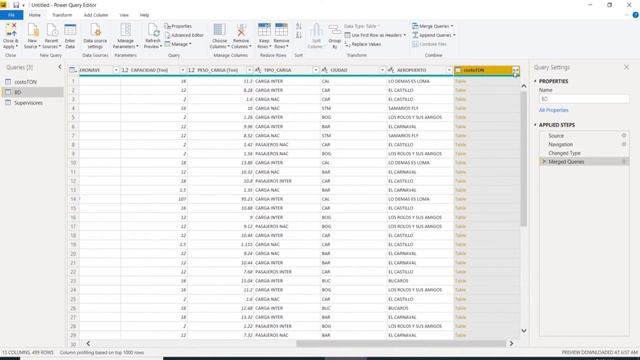Click the Group By icon
The width and height of the screenshot is (640, 360).
pyautogui.click(x=335, y=30)
